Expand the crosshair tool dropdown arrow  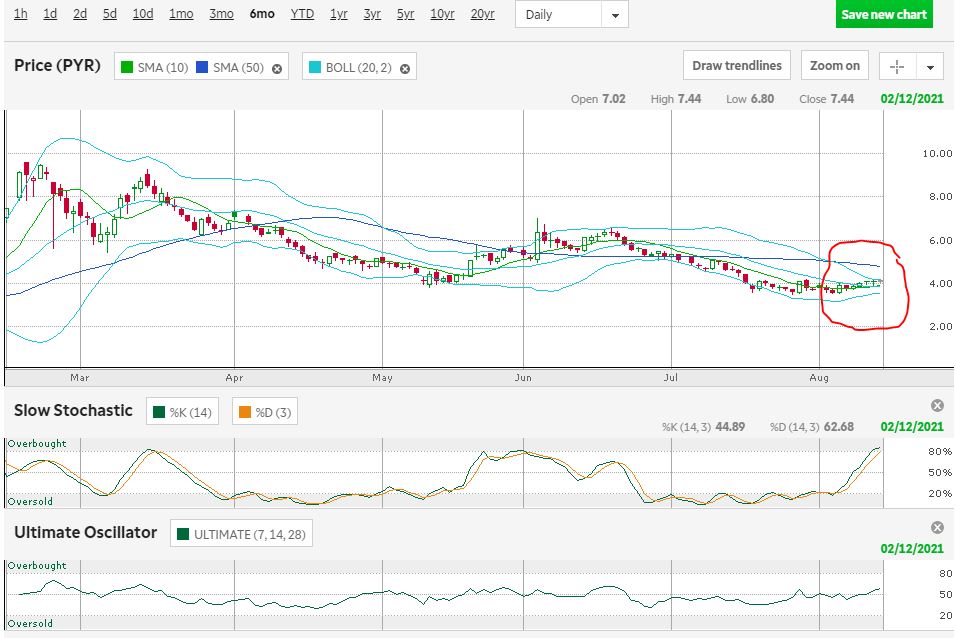click(x=931, y=67)
